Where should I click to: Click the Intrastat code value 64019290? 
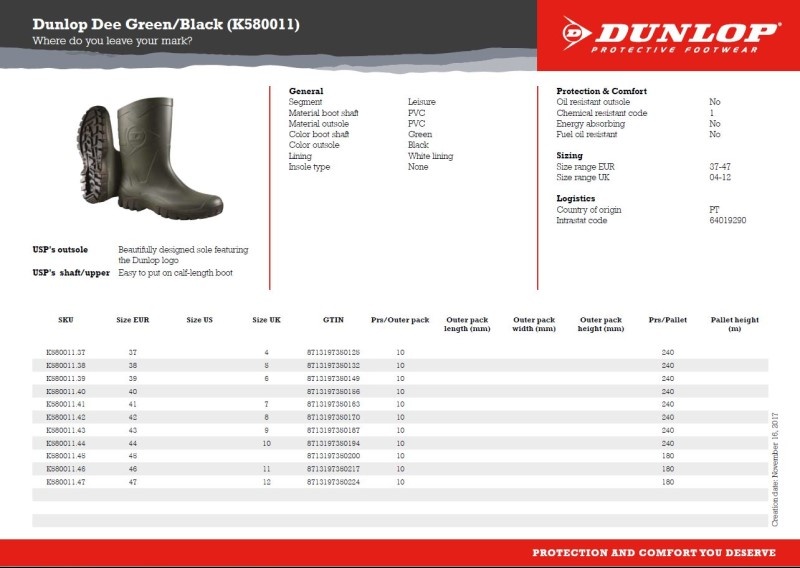(727, 220)
